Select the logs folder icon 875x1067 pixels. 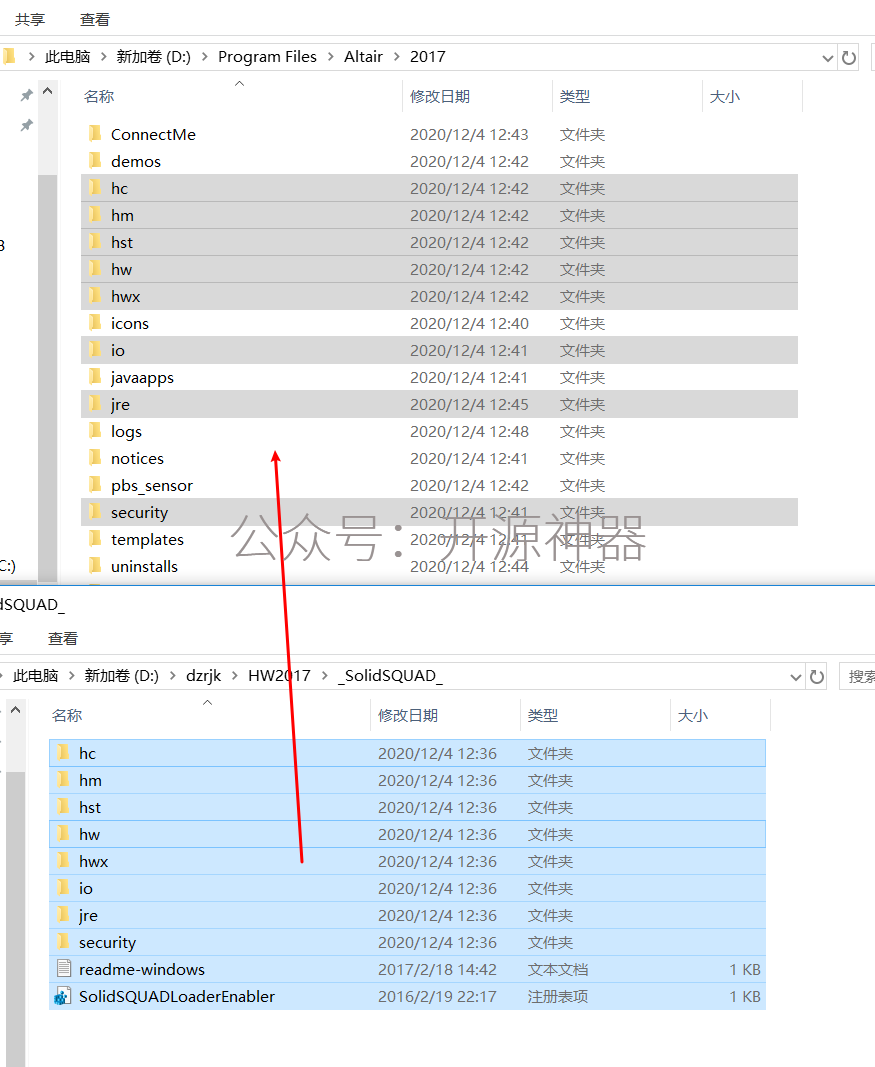pyautogui.click(x=95, y=431)
